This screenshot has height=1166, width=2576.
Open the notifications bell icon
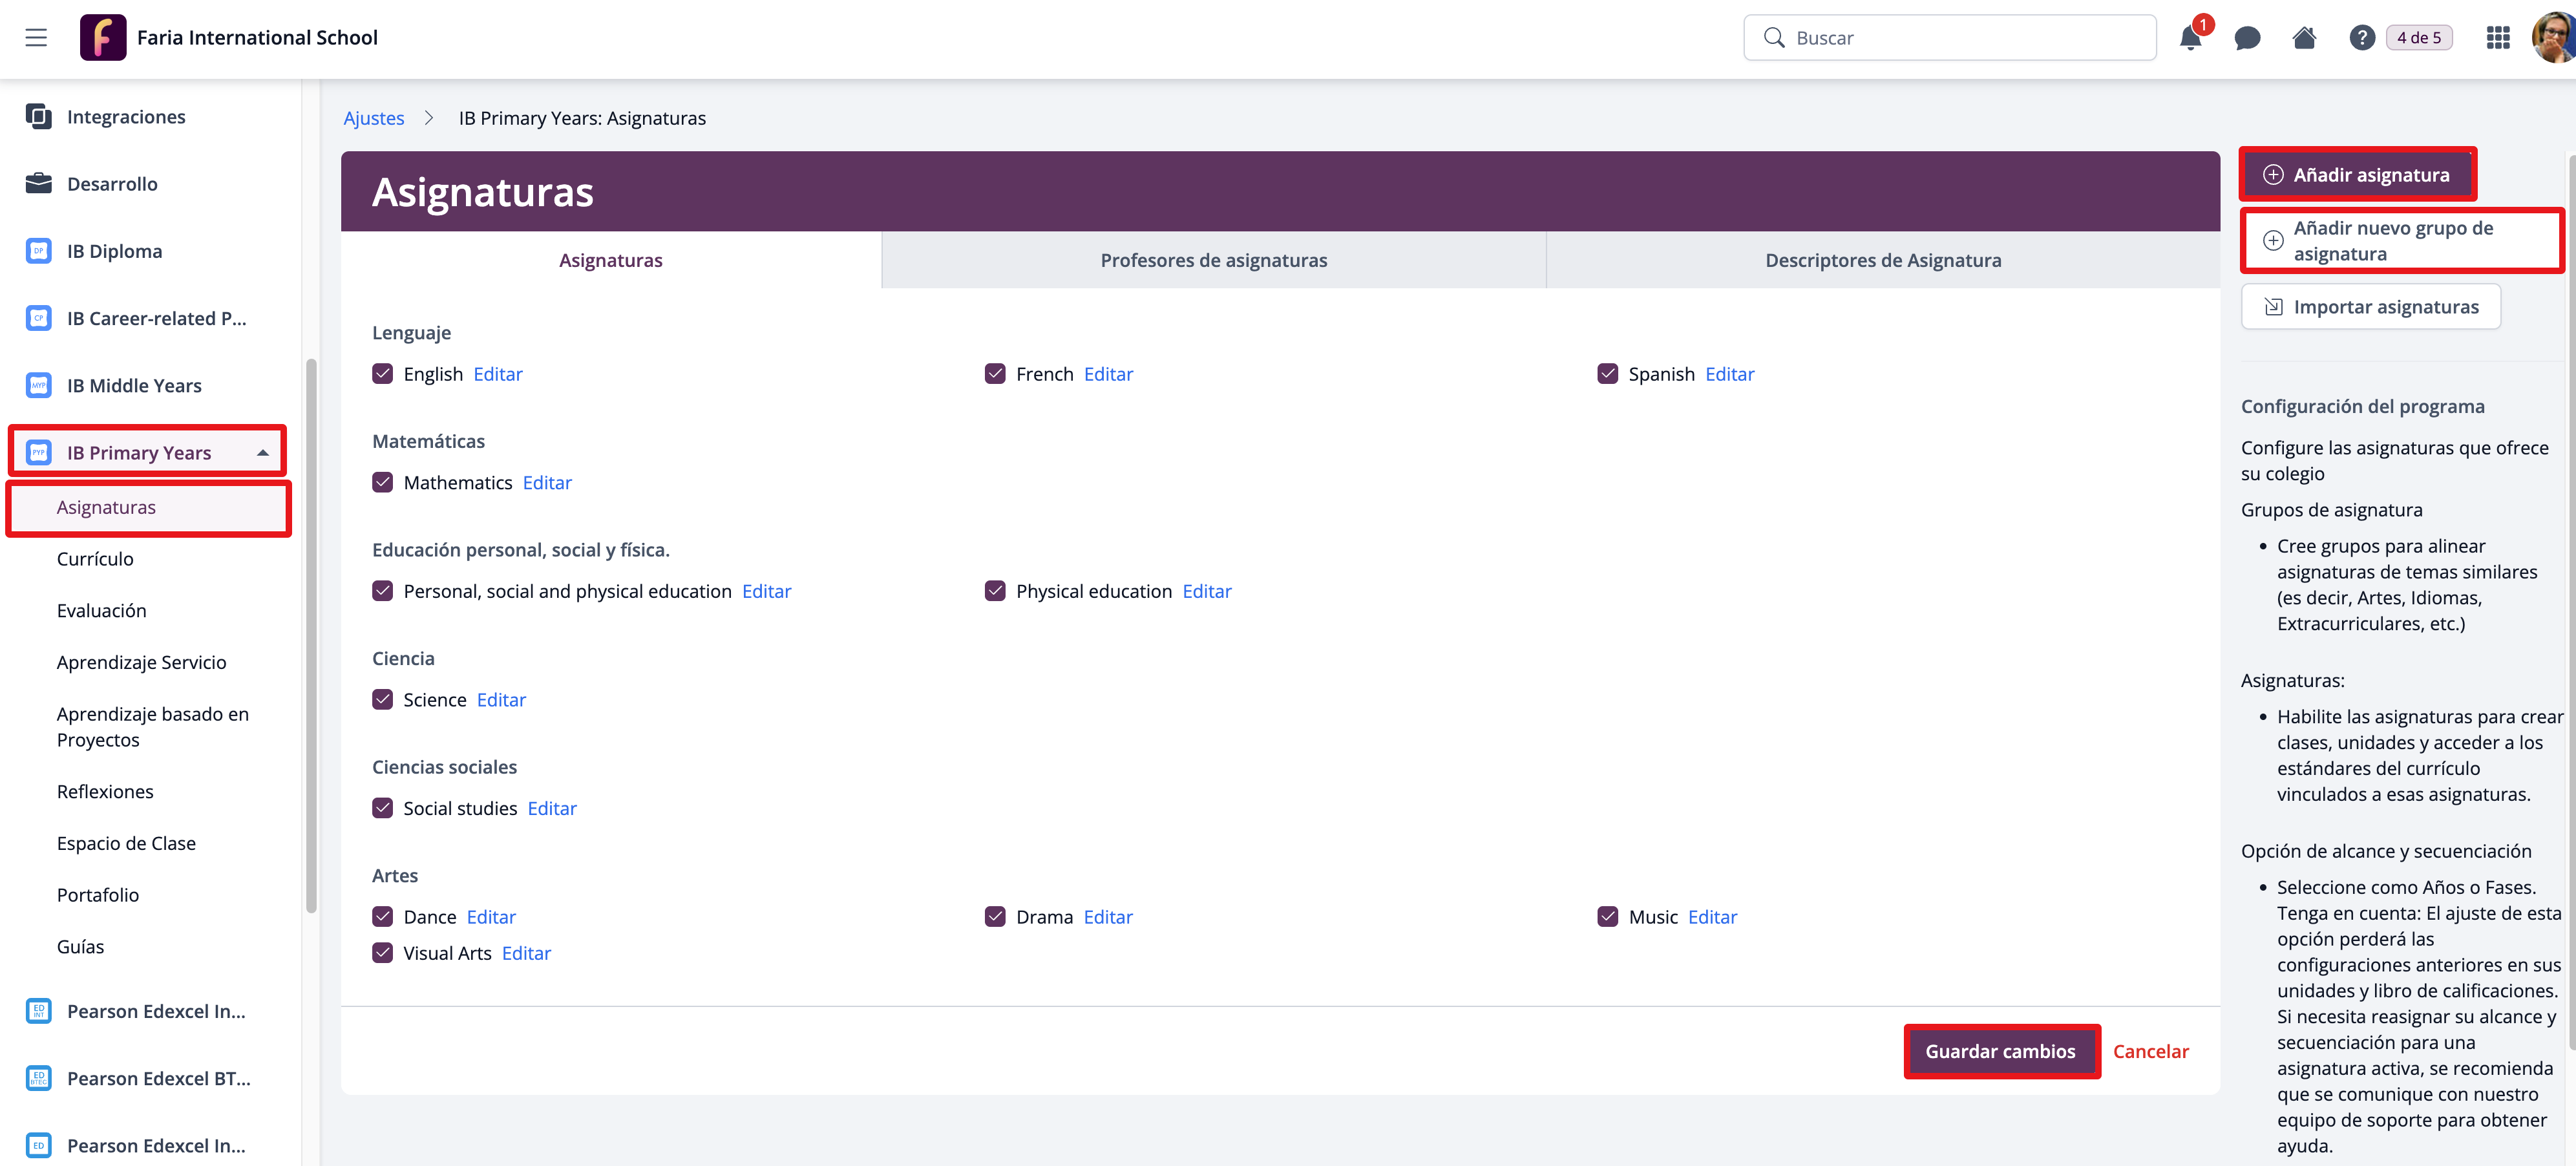click(2189, 39)
